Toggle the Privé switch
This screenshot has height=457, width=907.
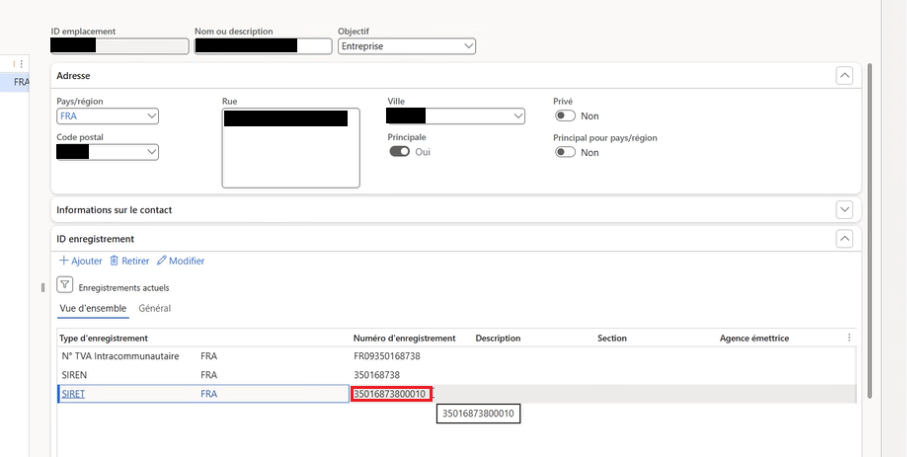[565, 116]
